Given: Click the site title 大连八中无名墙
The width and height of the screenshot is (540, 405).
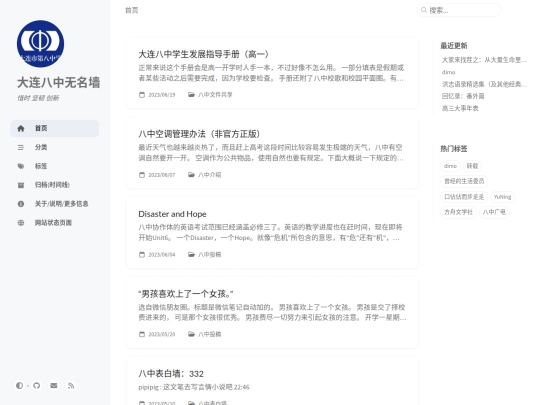Looking at the screenshot, I should (x=59, y=83).
